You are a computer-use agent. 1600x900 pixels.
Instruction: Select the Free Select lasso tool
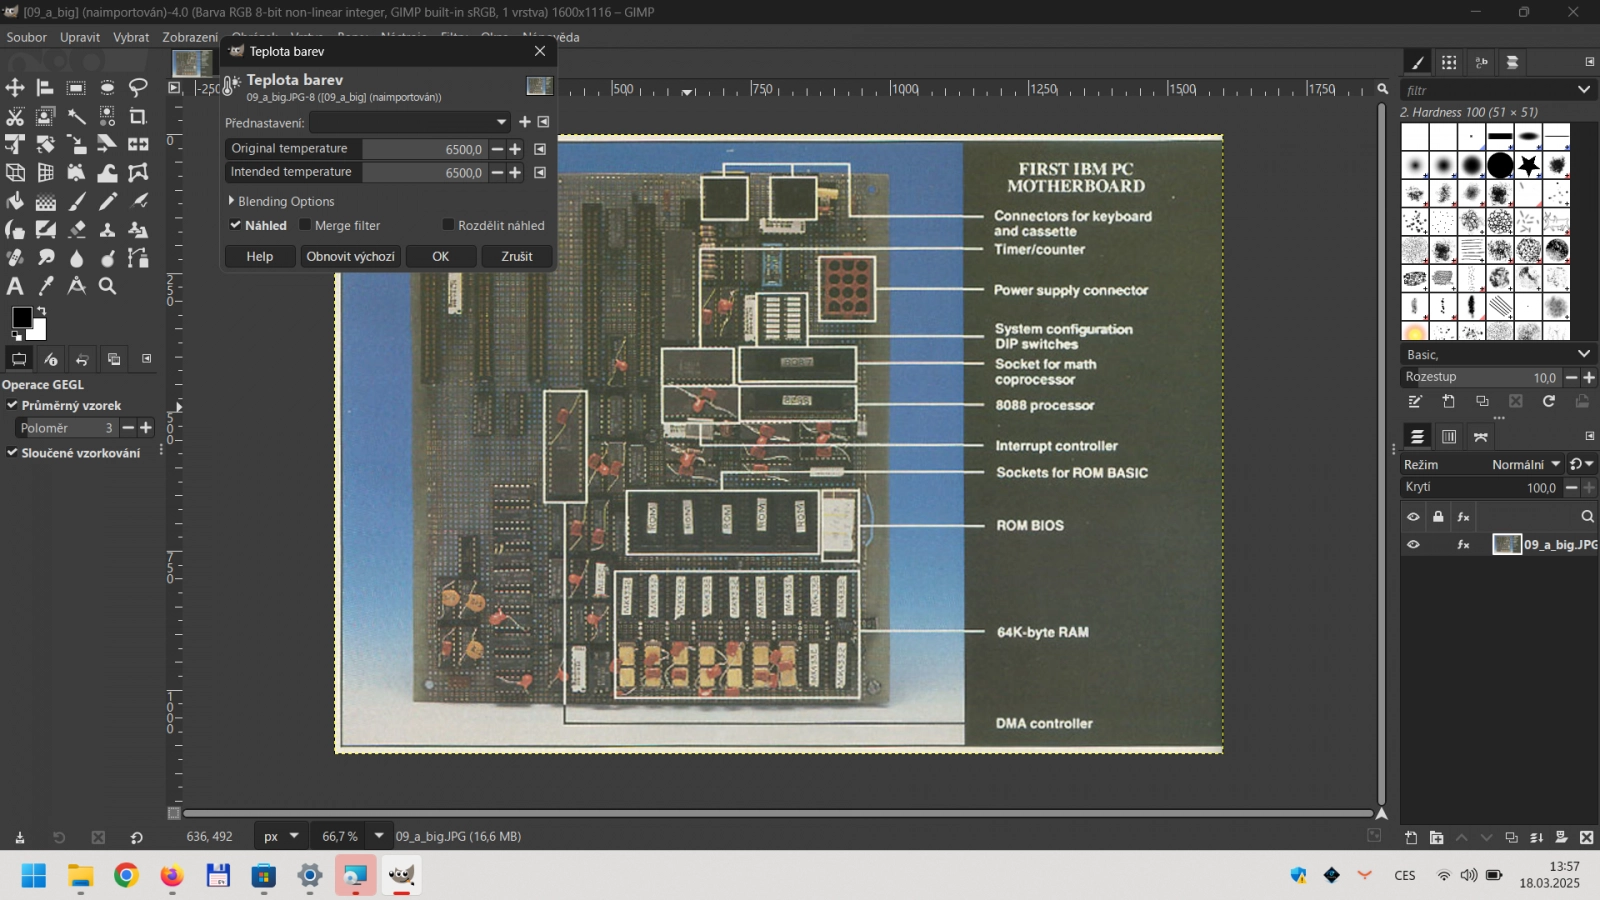pyautogui.click(x=138, y=88)
